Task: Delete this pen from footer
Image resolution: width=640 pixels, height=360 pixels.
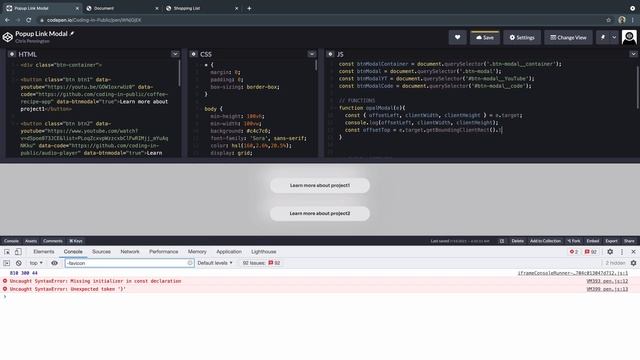Action: [517, 241]
